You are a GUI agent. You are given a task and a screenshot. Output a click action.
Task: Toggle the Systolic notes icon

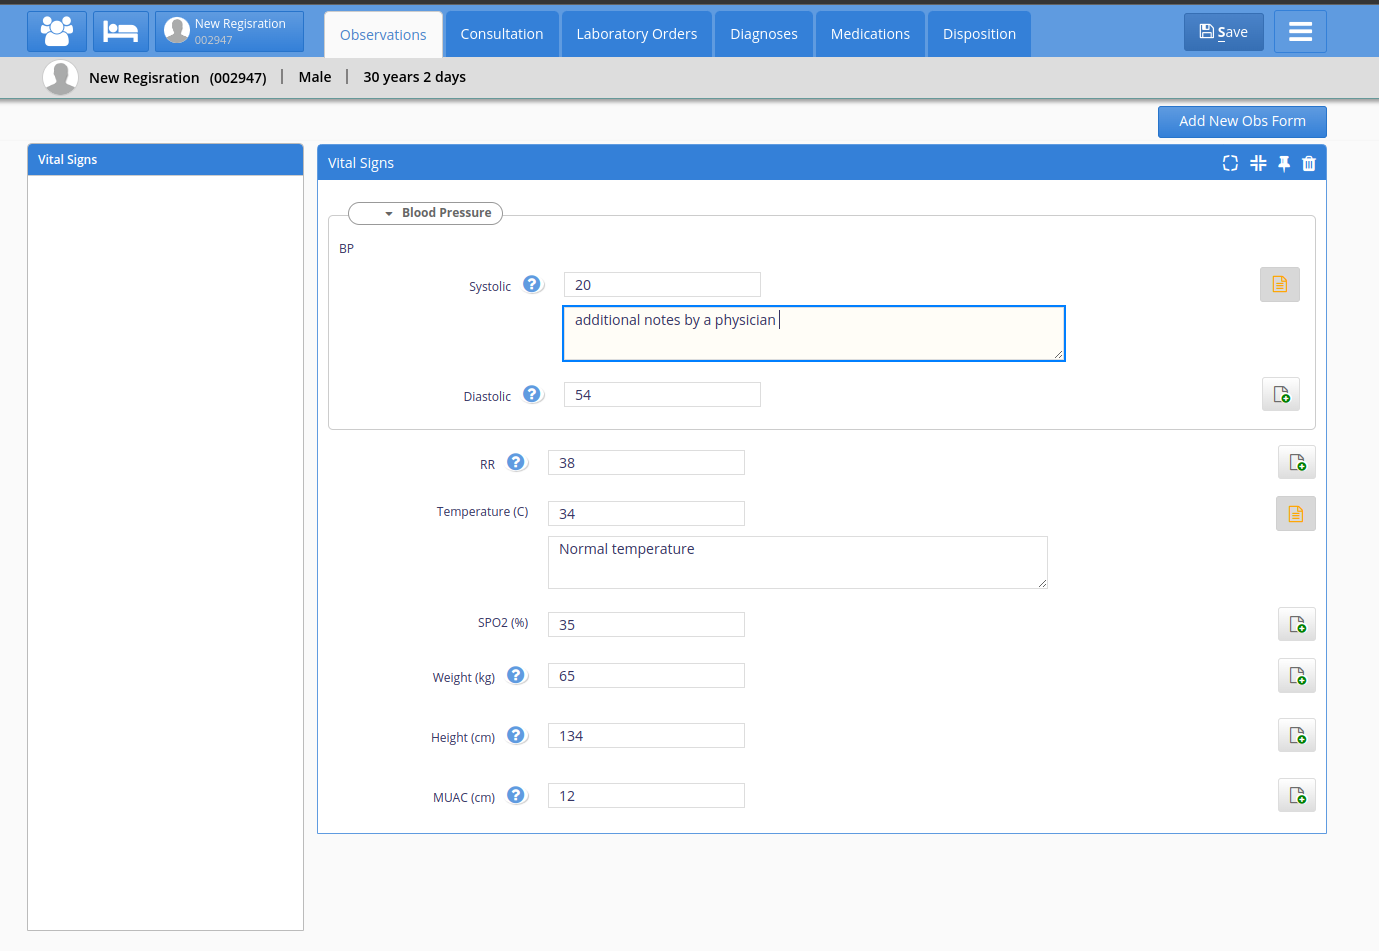click(1280, 284)
